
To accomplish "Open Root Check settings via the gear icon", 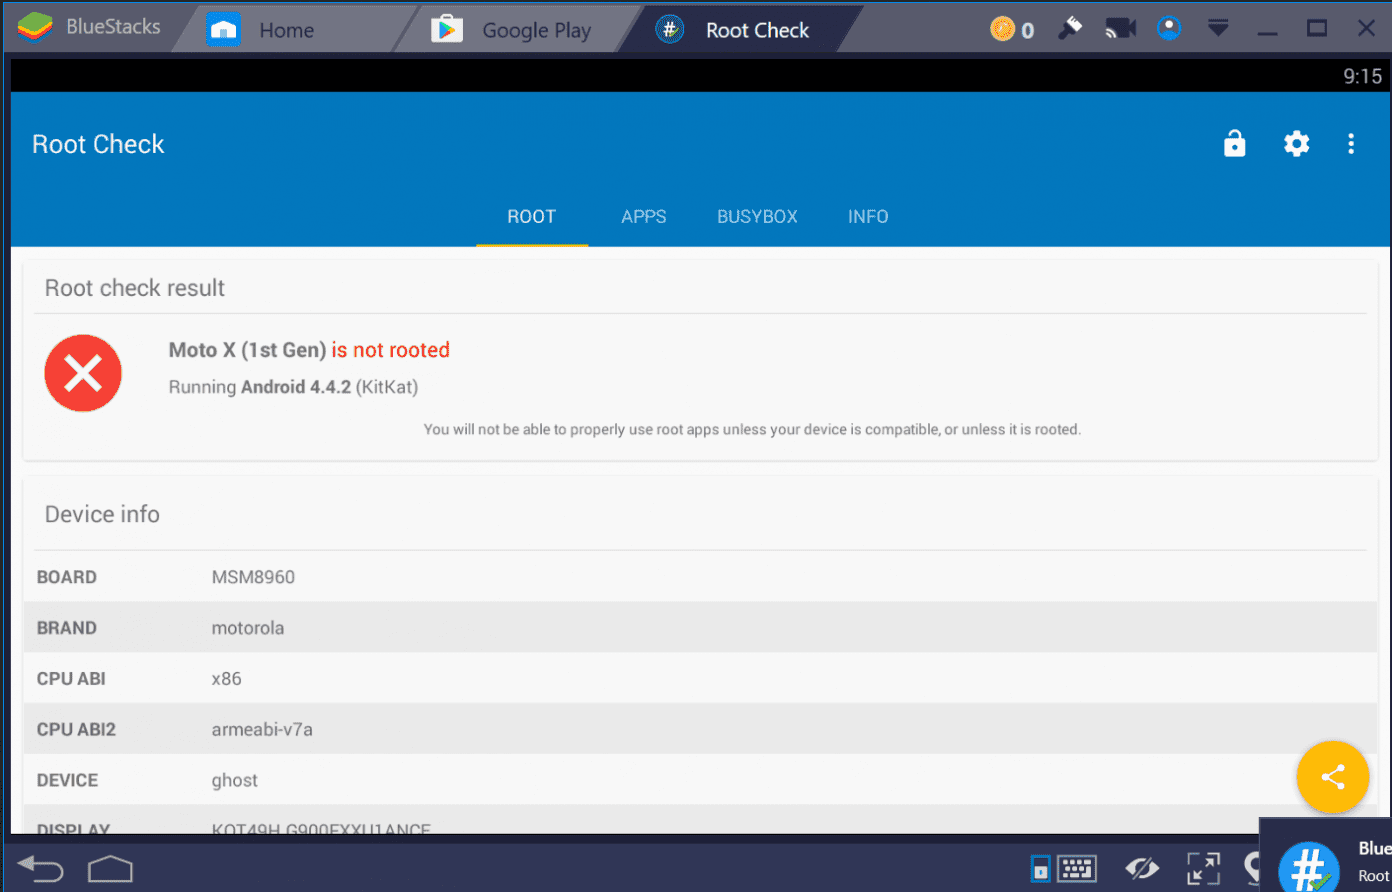I will click(1296, 143).
